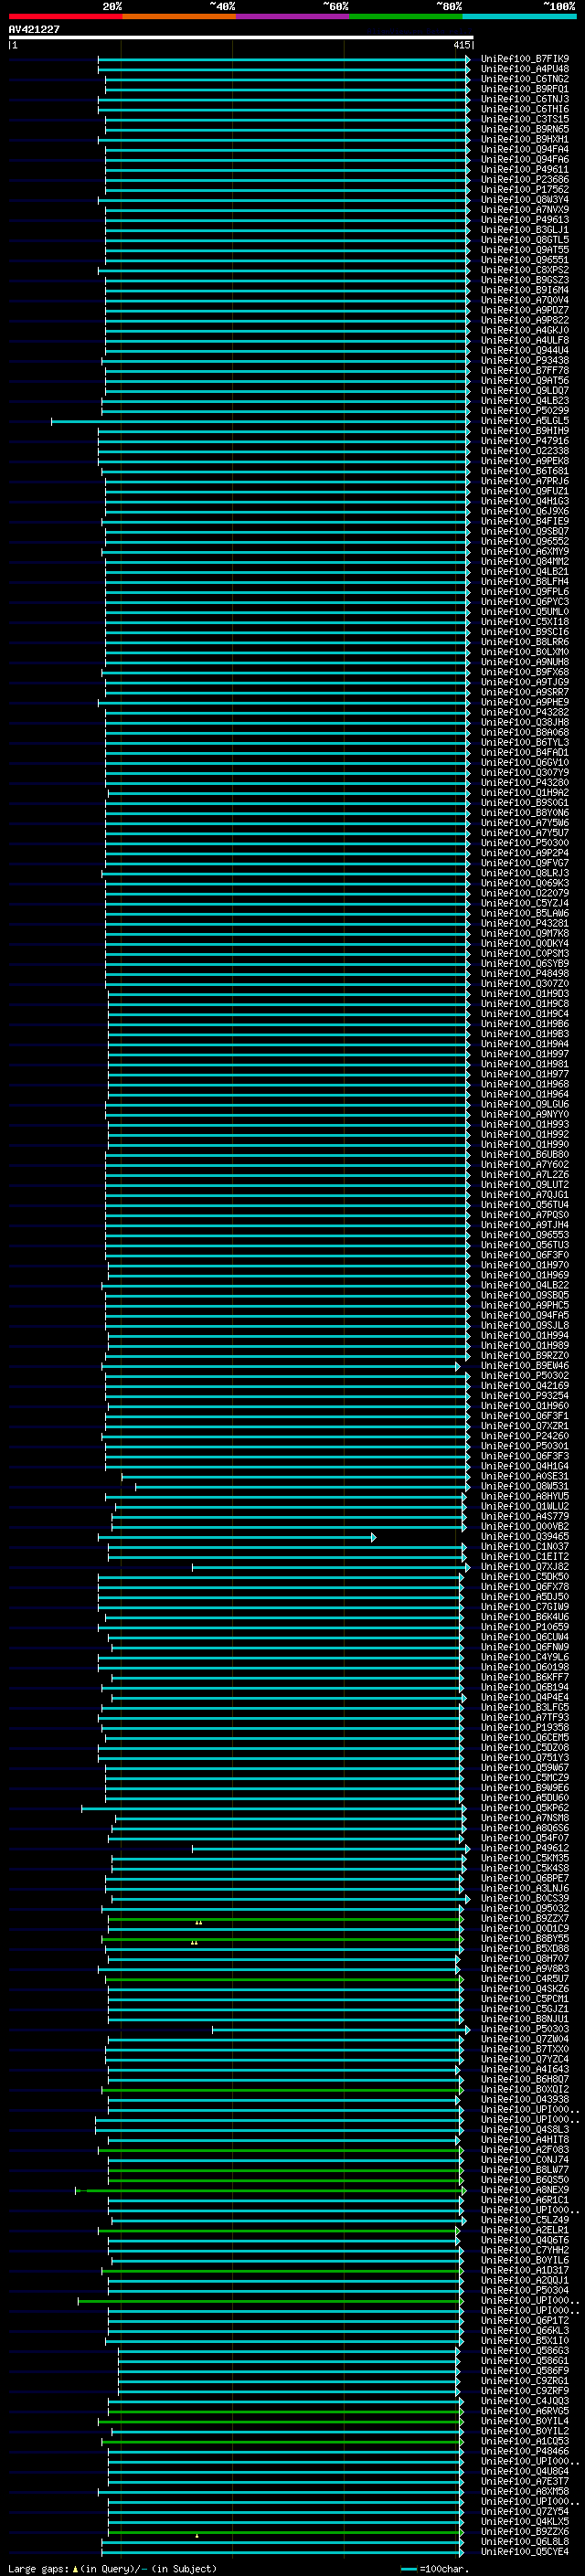Select hit UniRef100_B9RZZ0
The width and height of the screenshot is (585, 2576).
[525, 1356]
